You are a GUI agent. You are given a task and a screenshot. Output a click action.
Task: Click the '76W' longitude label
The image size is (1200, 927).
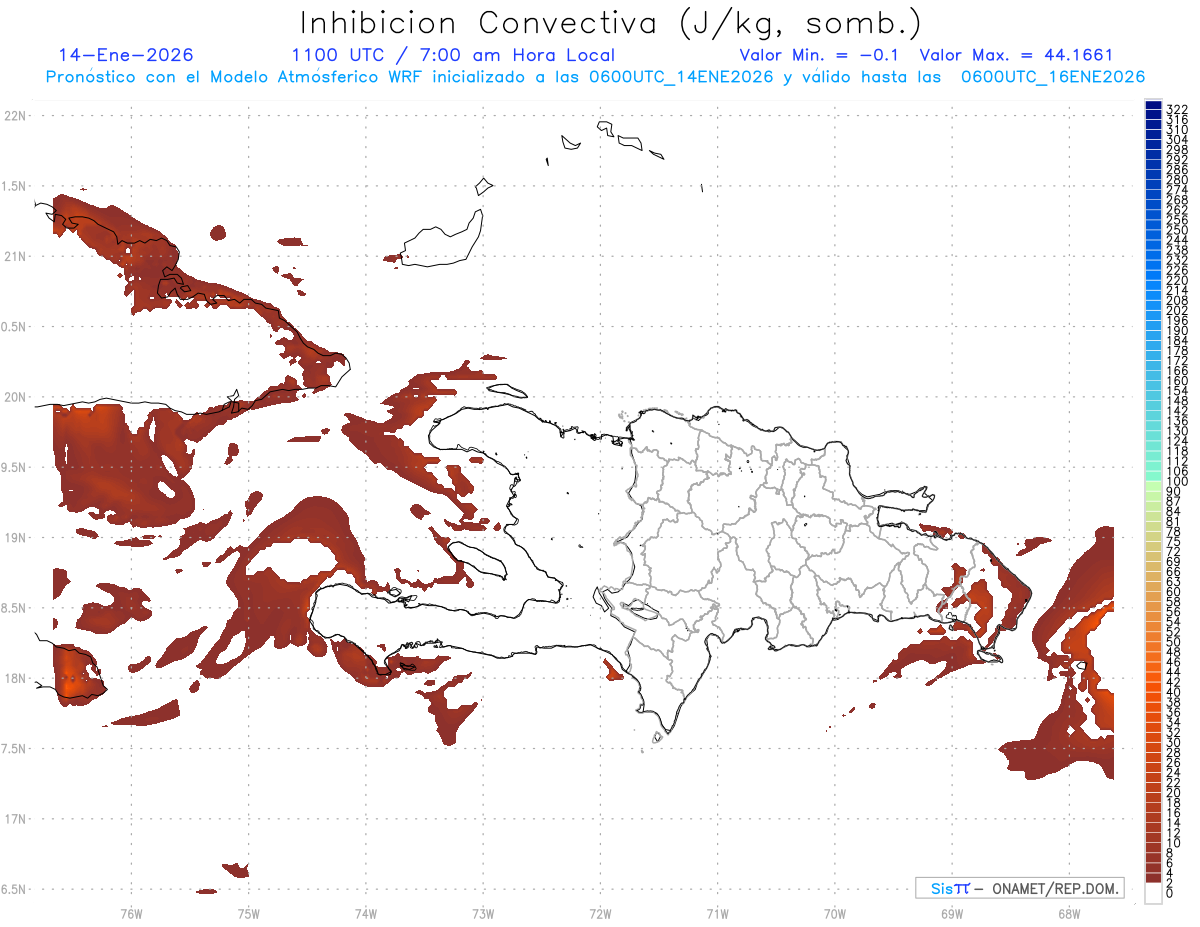click(x=131, y=913)
